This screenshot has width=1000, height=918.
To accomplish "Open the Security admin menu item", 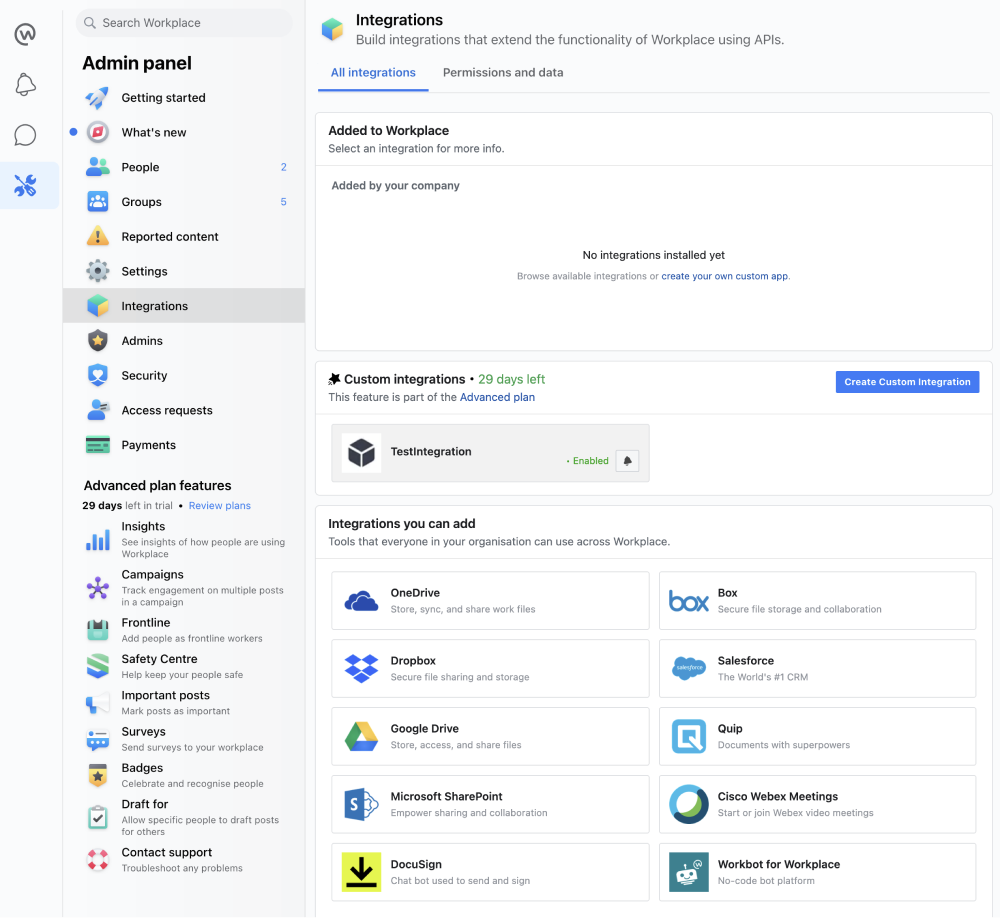I will (x=145, y=376).
